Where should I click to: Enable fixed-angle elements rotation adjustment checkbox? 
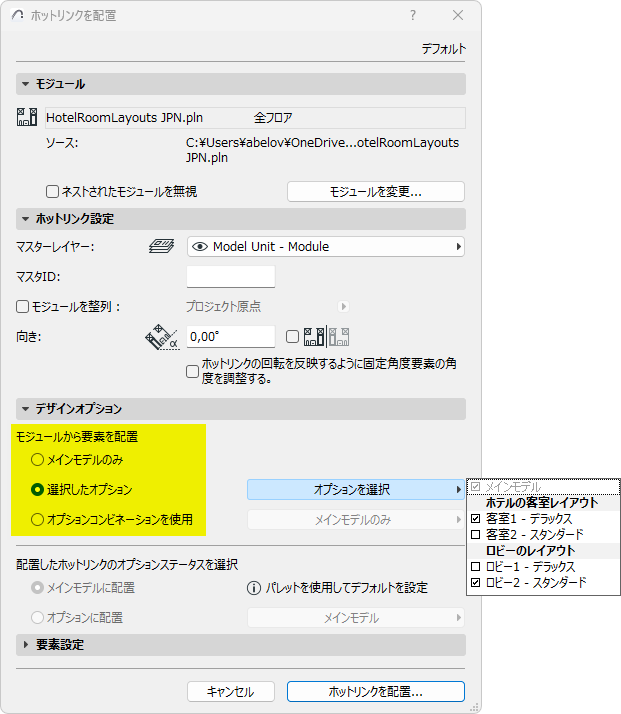[193, 371]
